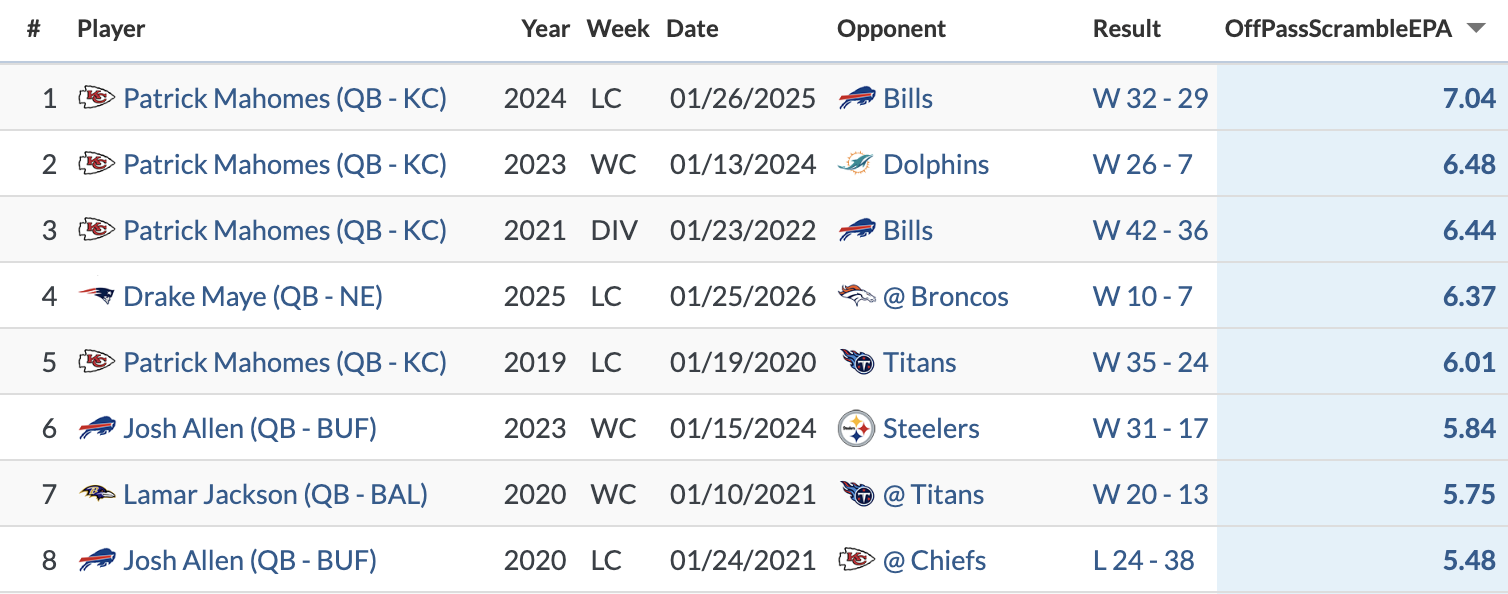Open the L 24 - 38 game result
This screenshot has height=594, width=1508.
pos(1143,560)
